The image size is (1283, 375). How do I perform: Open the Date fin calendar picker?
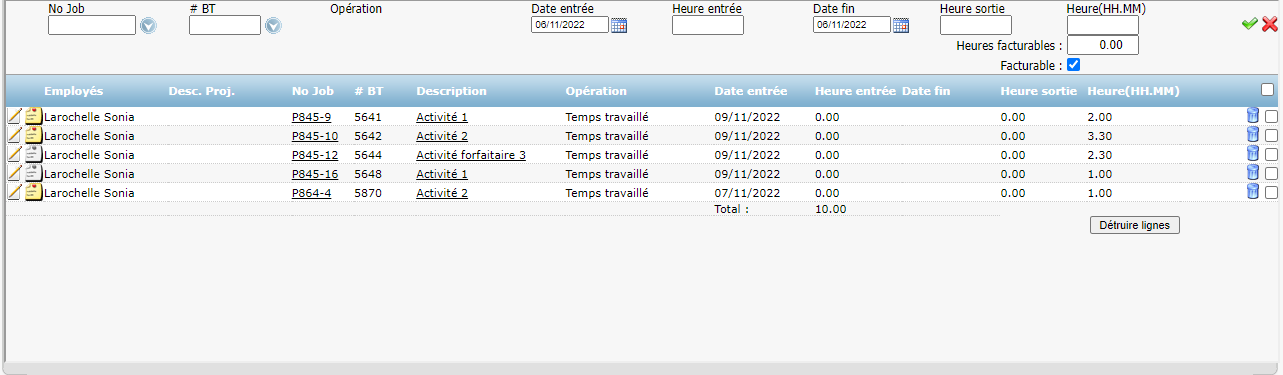pos(901,25)
